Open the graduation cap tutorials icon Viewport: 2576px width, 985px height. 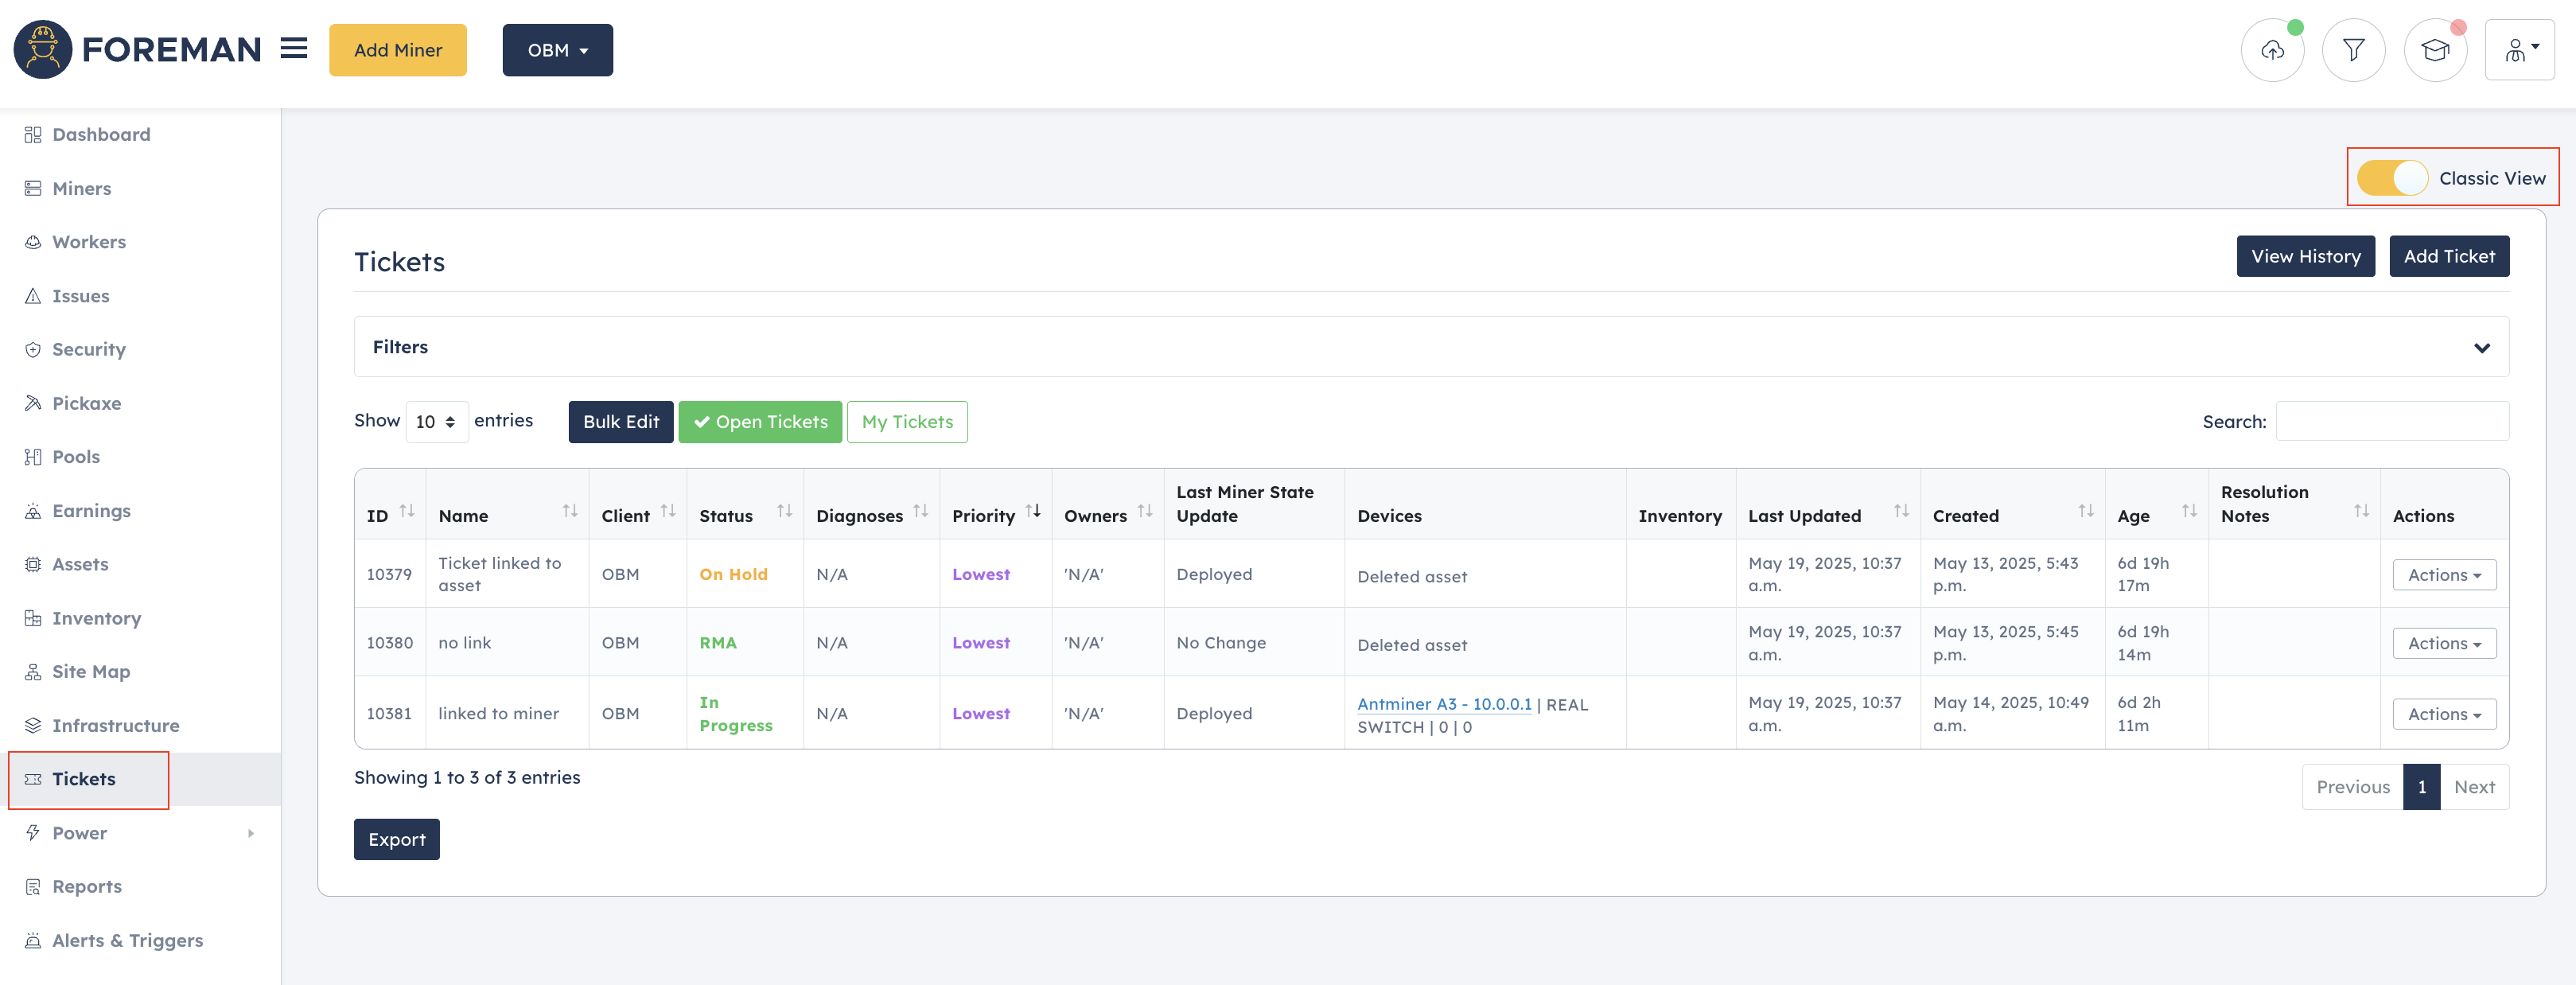2435,50
